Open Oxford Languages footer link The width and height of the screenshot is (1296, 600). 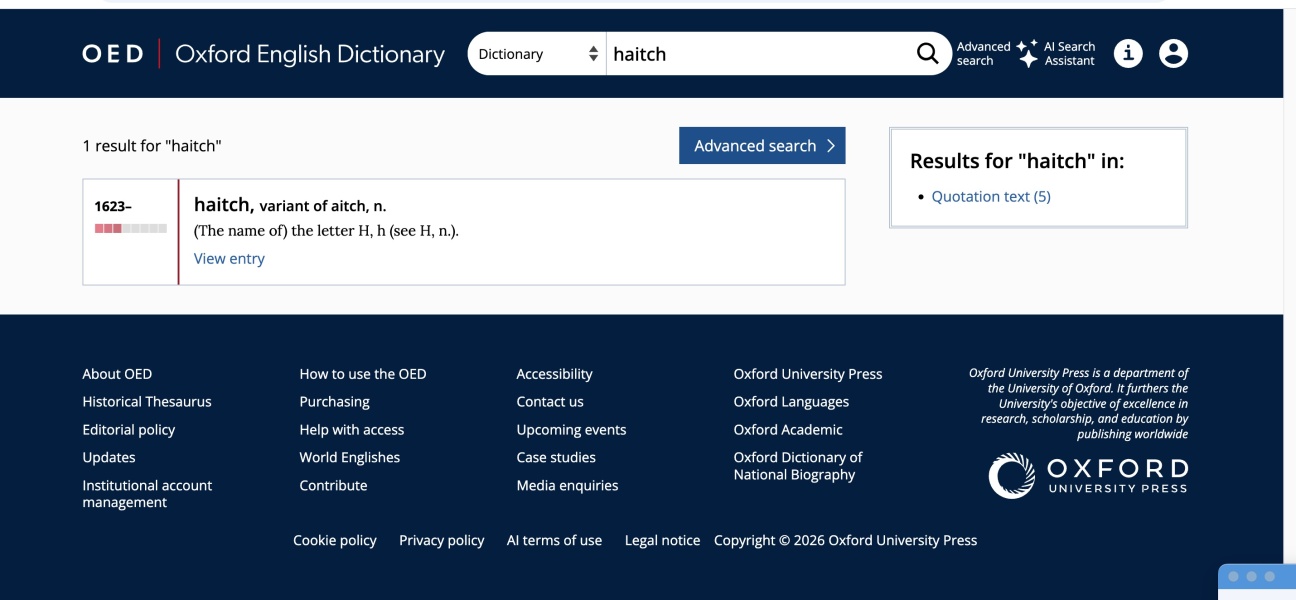click(x=791, y=402)
